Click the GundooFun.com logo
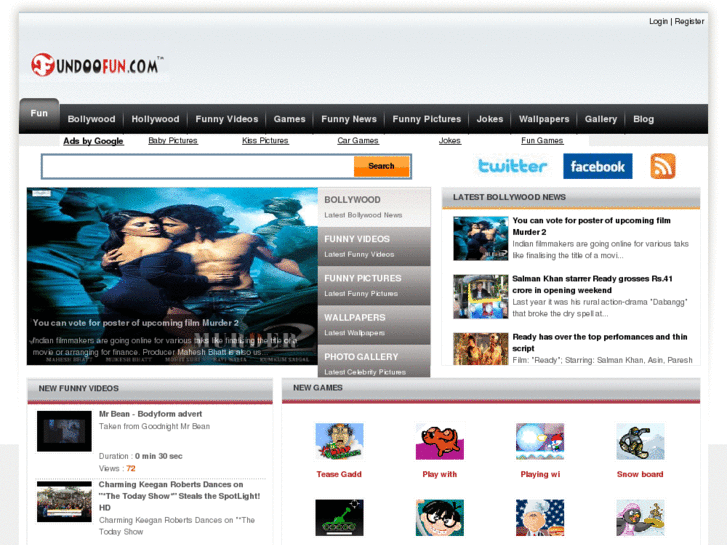 [x=97, y=65]
